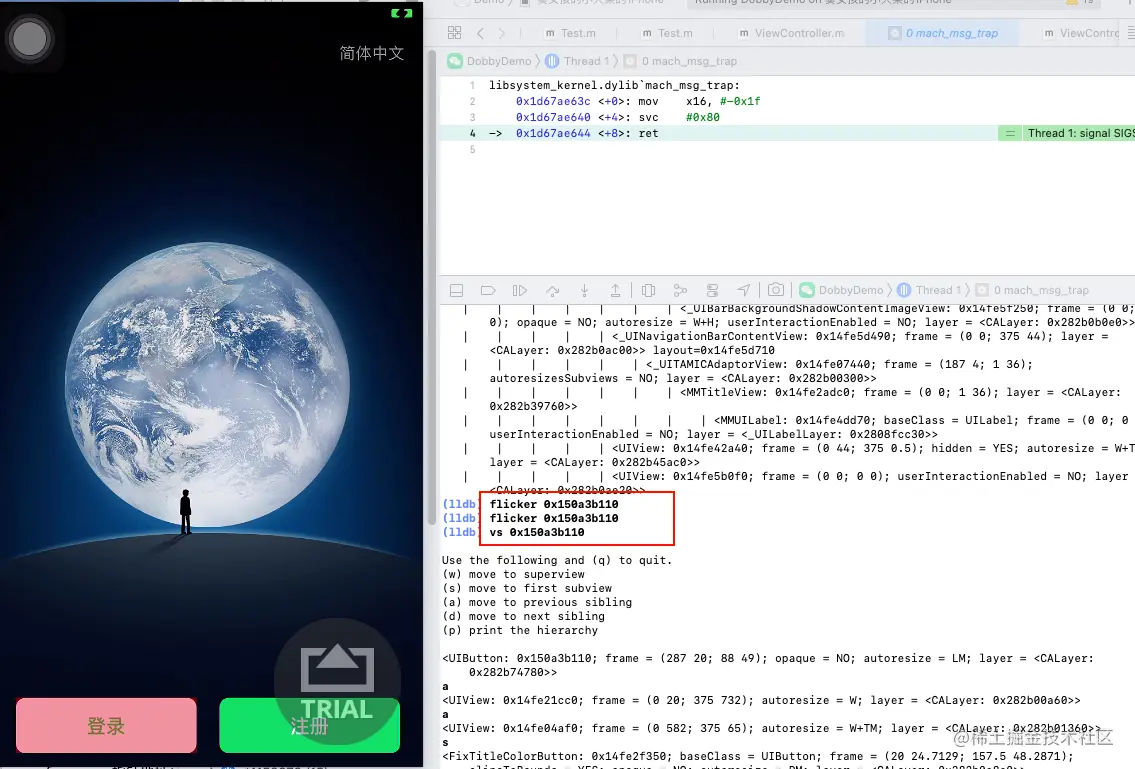The image size is (1135, 769).
Task: Click the '(w) move to superview' line
Action: coord(513,574)
